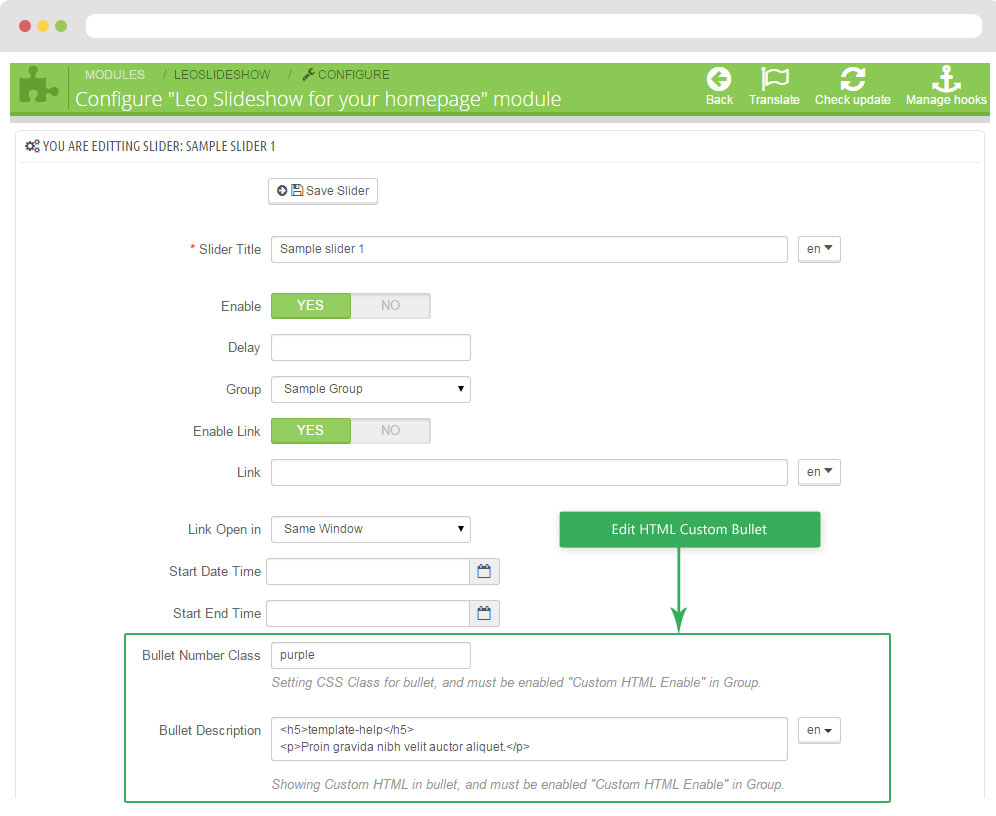The height and width of the screenshot is (816, 996).
Task: Open Slider Title language dropdown en
Action: [819, 249]
